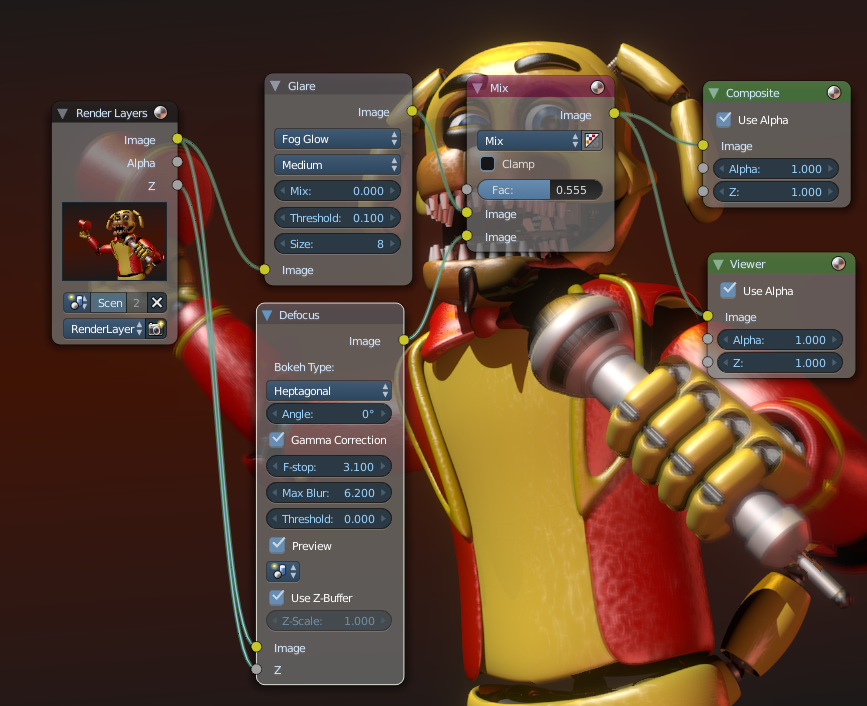Open the Fog Glow glare type dropdown
Viewport: 867px width, 706px height.
pyautogui.click(x=337, y=139)
